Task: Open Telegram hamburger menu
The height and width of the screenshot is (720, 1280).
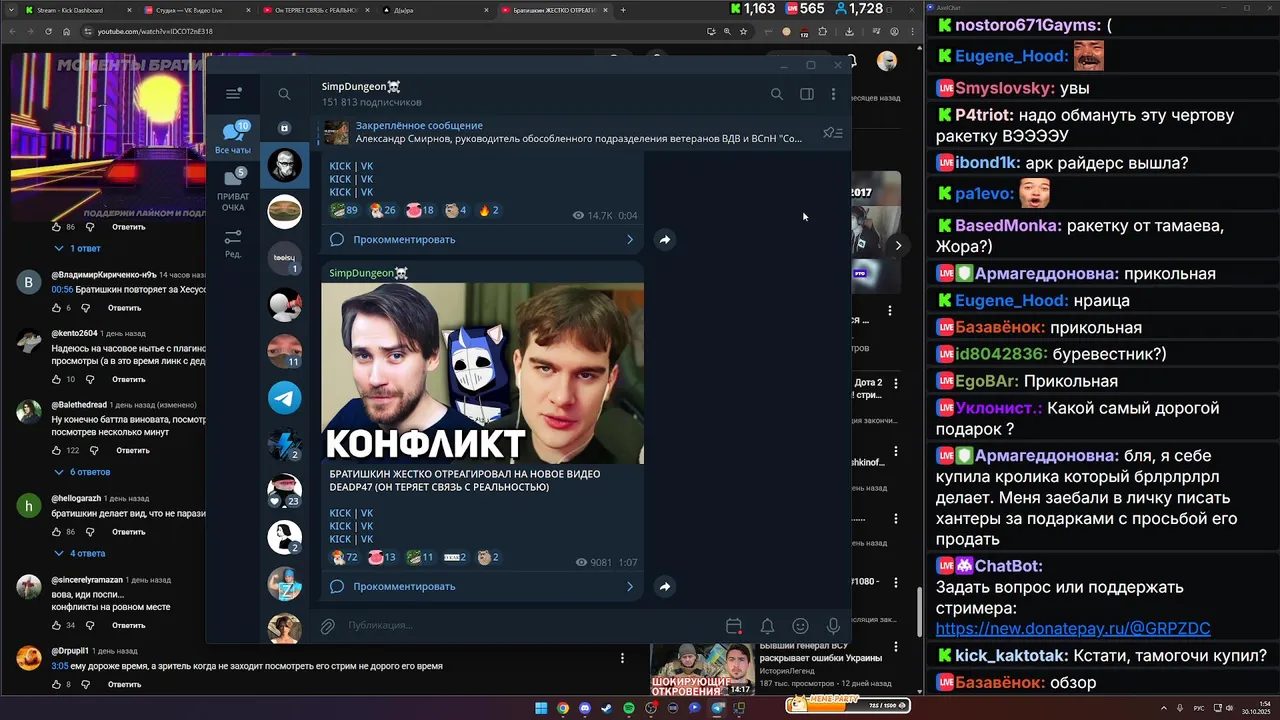Action: coord(233,94)
